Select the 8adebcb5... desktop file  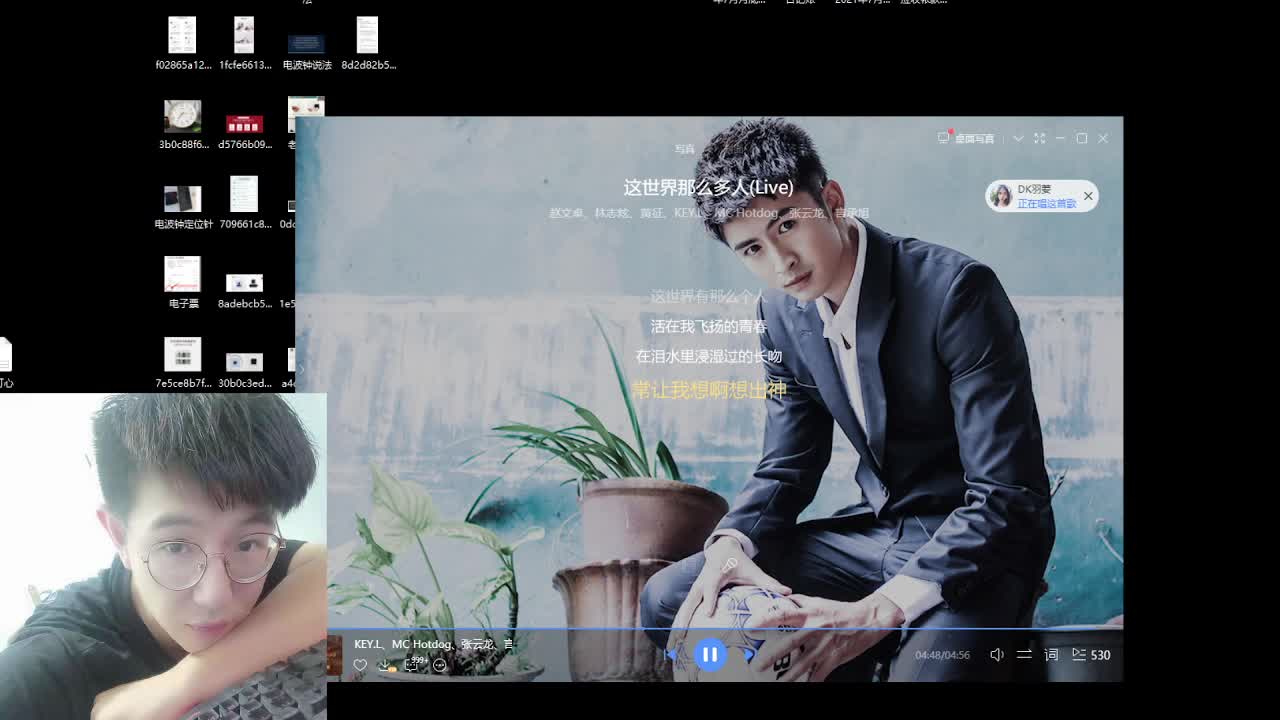click(x=245, y=290)
